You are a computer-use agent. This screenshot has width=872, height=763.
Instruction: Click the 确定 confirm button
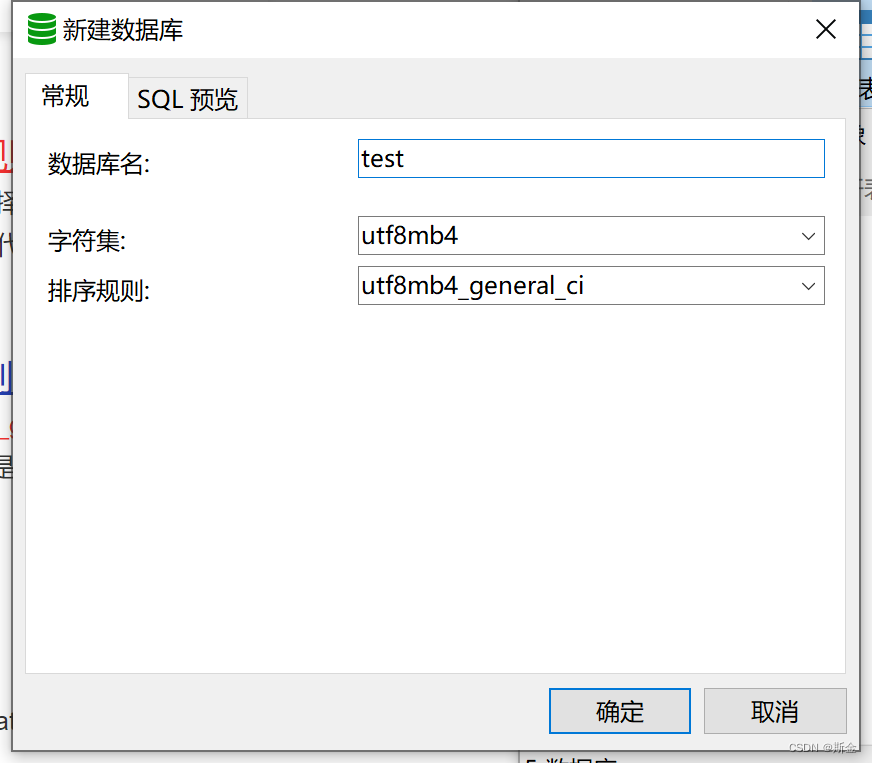tap(619, 711)
